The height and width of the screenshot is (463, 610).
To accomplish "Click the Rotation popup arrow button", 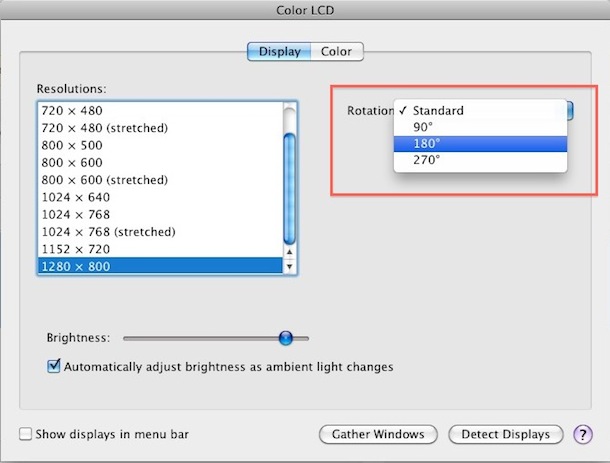I will [570, 110].
